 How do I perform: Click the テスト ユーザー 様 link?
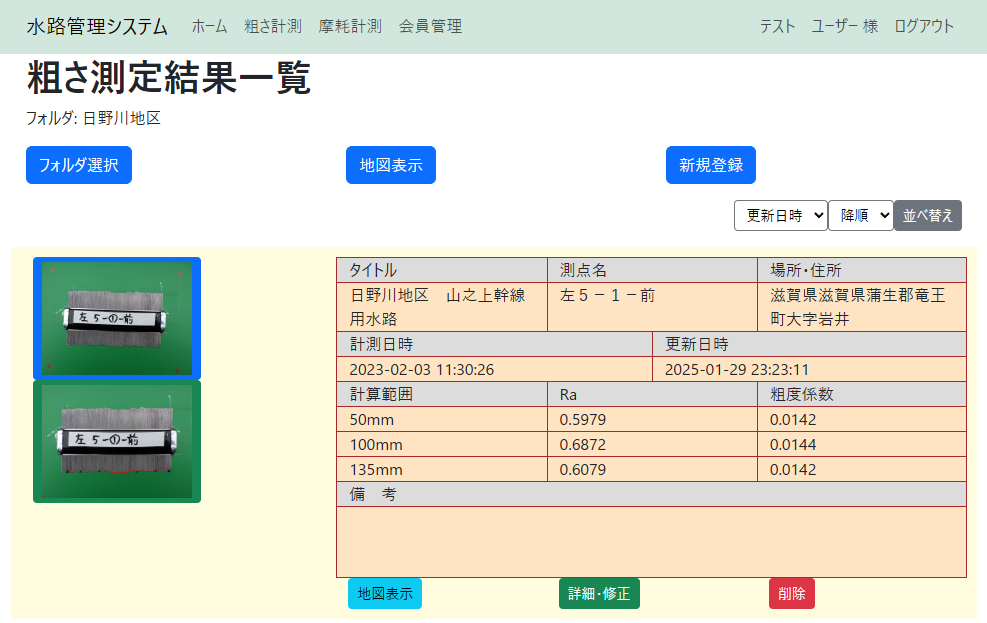click(x=818, y=26)
